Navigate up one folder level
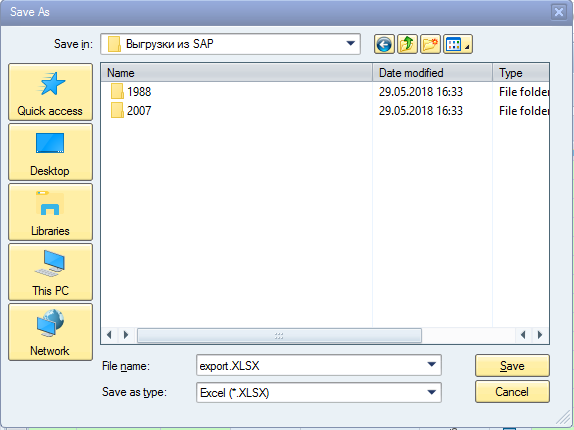574x430 pixels. click(407, 45)
